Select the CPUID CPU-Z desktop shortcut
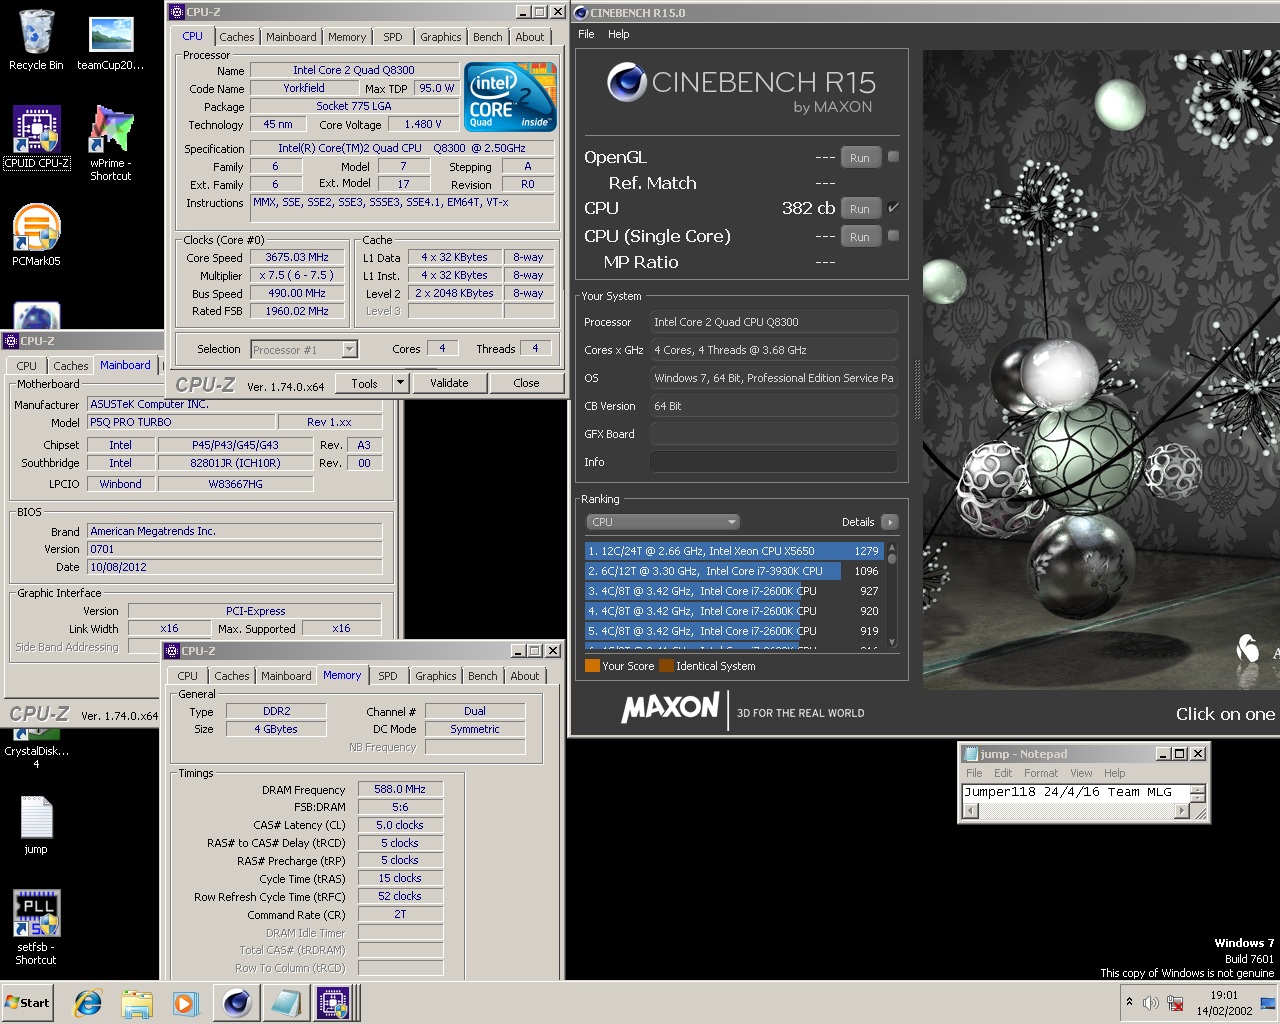This screenshot has height=1024, width=1280. [37, 137]
